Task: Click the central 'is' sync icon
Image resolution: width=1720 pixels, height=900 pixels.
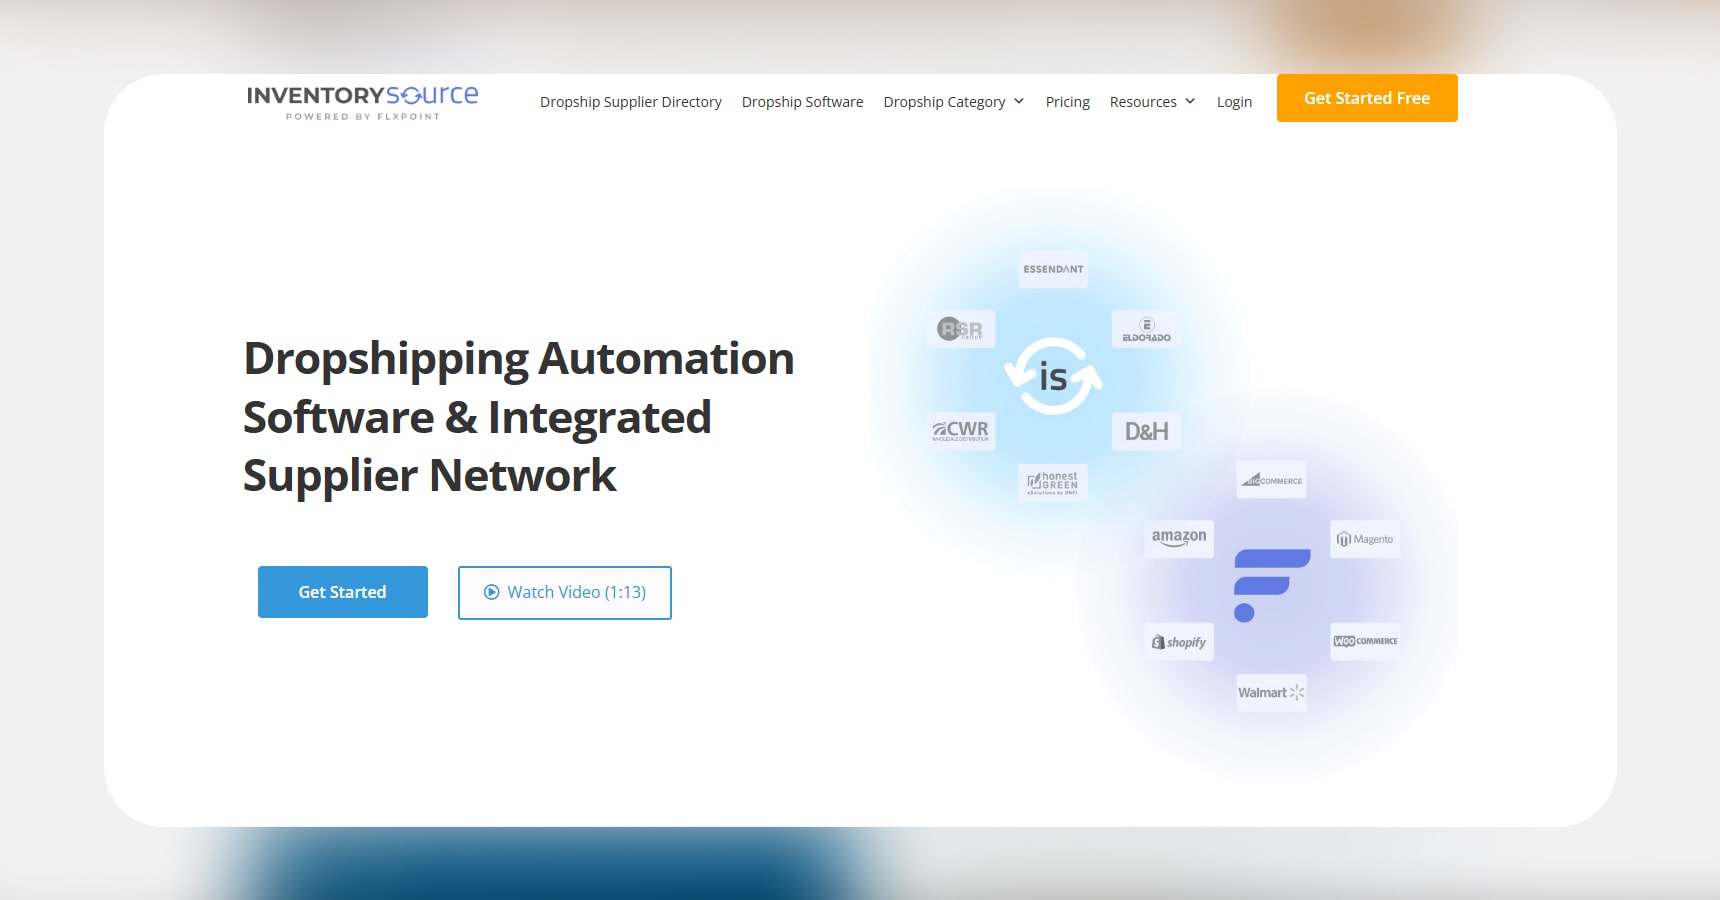Action: [x=1053, y=376]
